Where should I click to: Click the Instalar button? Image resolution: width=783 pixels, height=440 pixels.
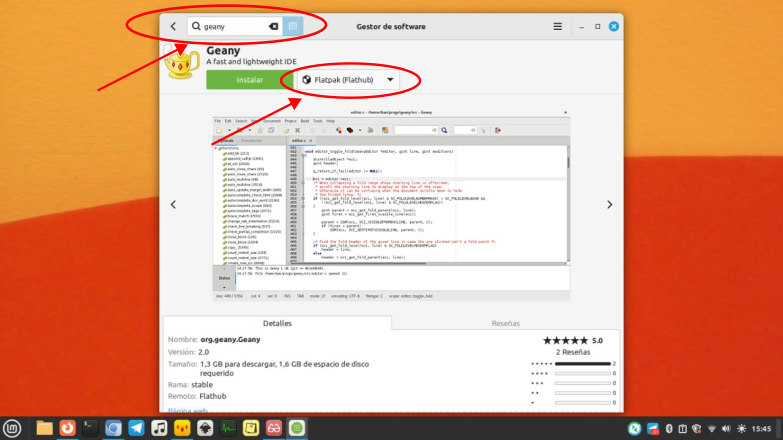click(x=250, y=80)
